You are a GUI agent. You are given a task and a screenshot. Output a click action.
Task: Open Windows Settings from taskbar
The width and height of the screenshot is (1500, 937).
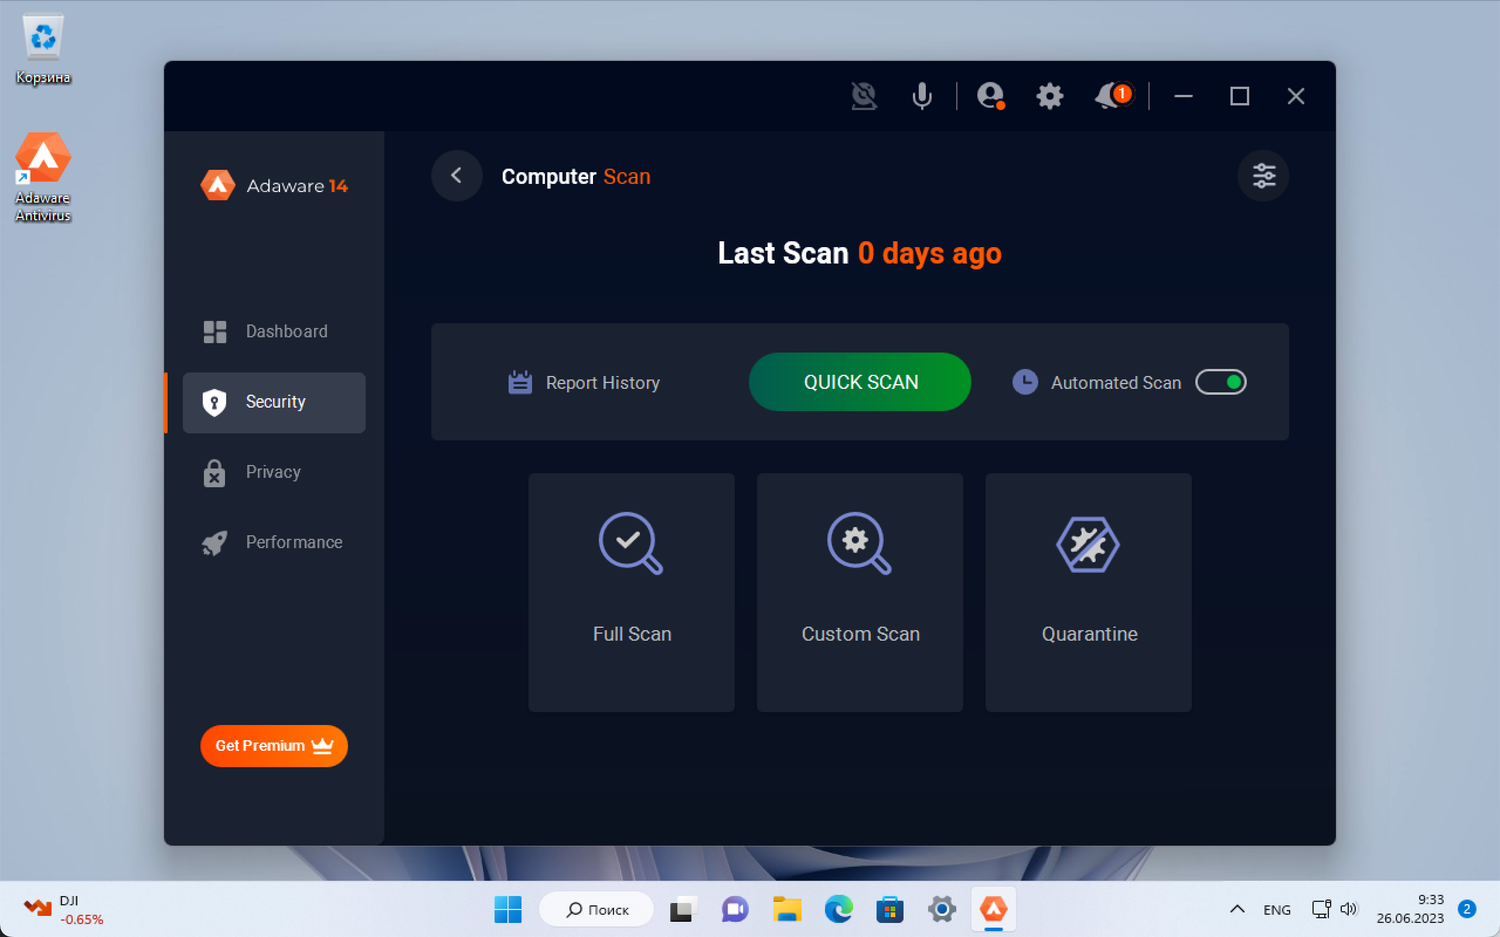[x=942, y=909]
